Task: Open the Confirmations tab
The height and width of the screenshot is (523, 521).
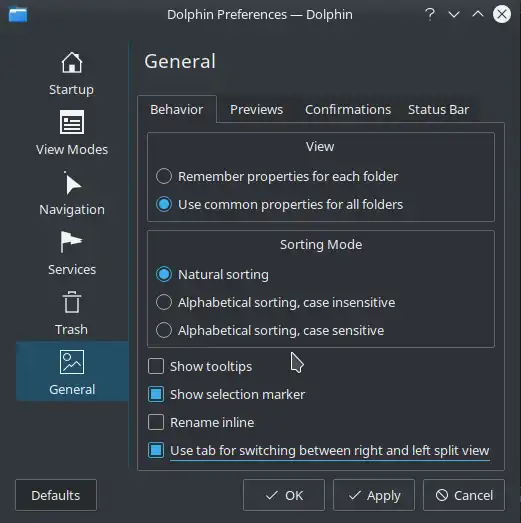Action: point(348,110)
